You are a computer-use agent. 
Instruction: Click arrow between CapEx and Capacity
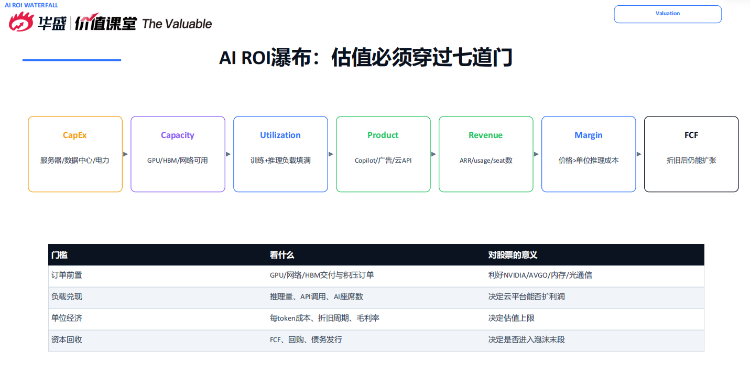point(126,154)
